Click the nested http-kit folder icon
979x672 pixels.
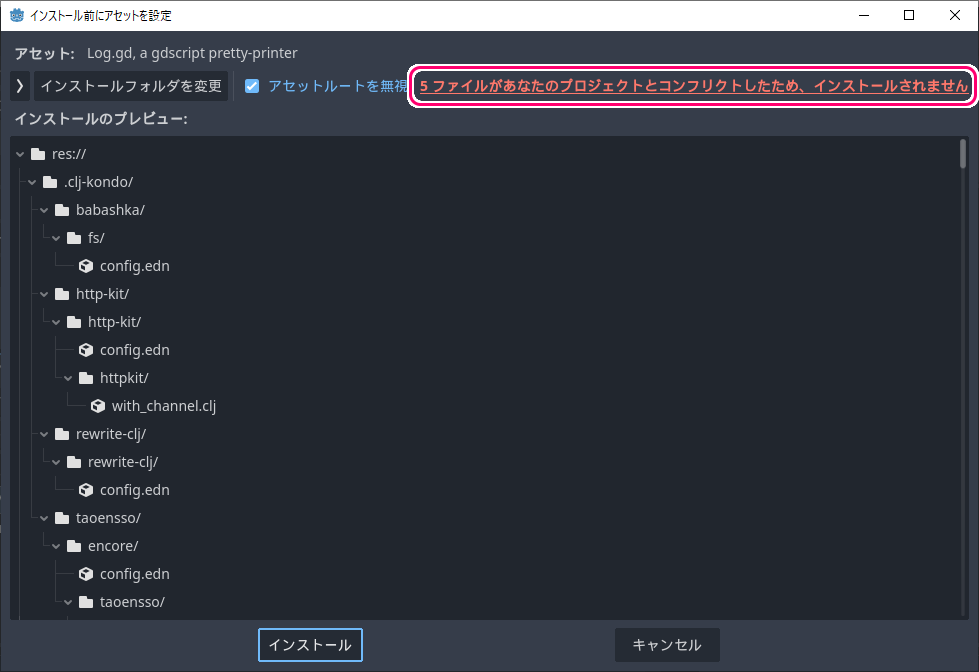point(74,322)
